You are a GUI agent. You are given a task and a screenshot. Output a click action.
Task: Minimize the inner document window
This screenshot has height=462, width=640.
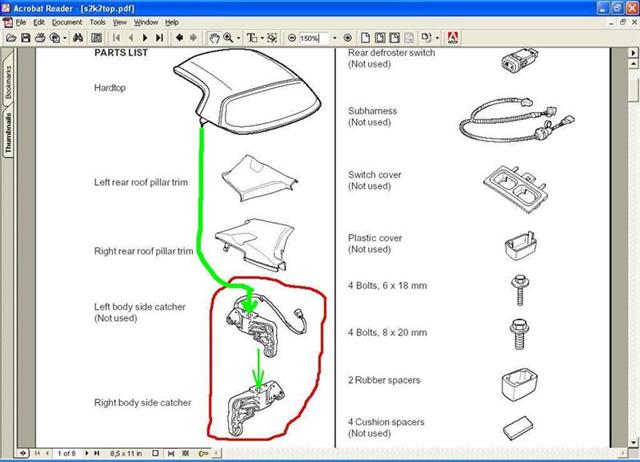tap(611, 22)
